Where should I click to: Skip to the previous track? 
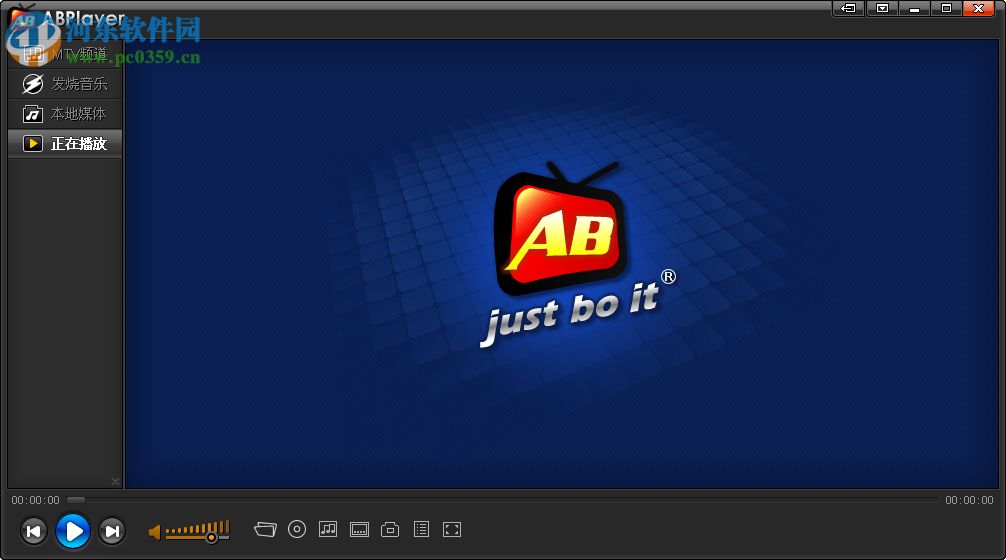[33, 531]
